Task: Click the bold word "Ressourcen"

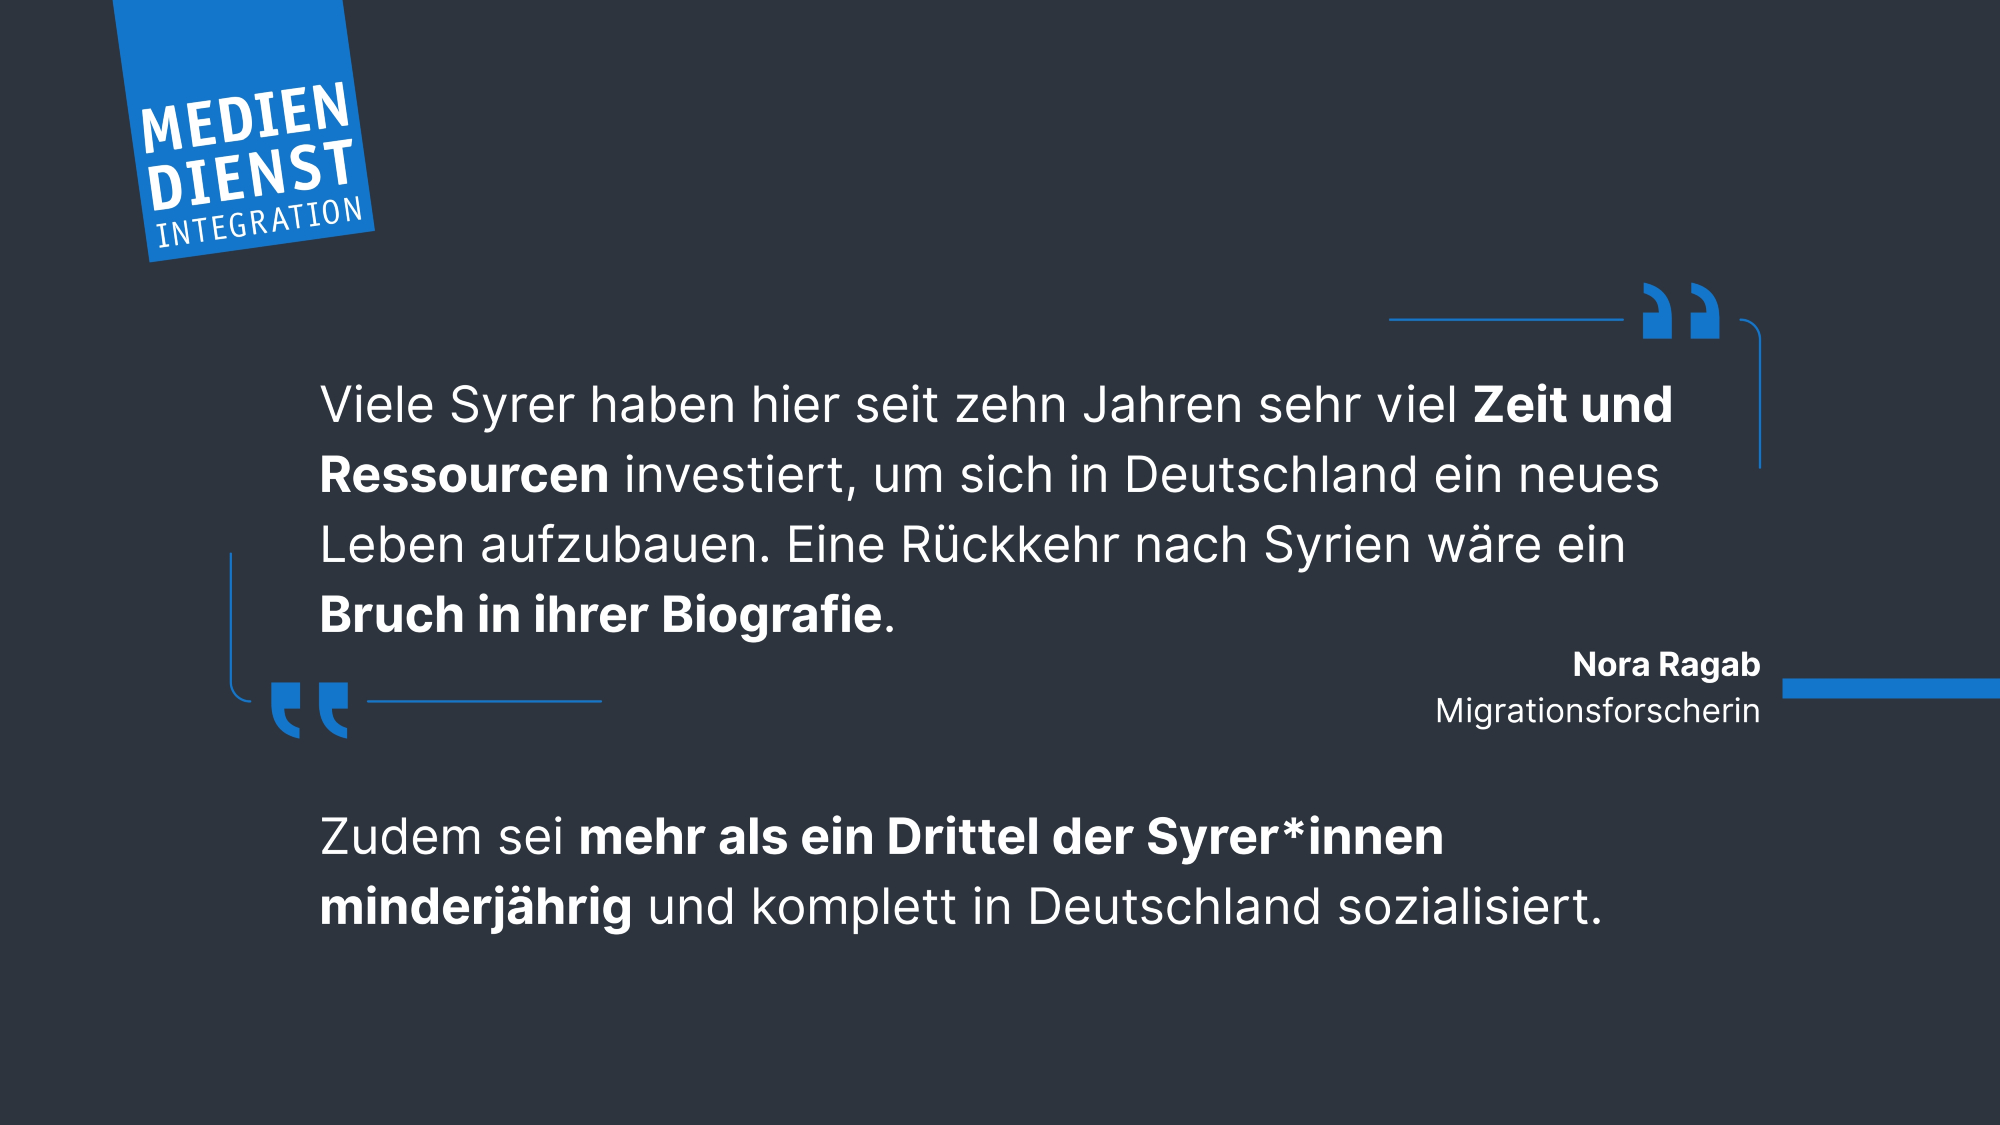Action: [x=464, y=475]
